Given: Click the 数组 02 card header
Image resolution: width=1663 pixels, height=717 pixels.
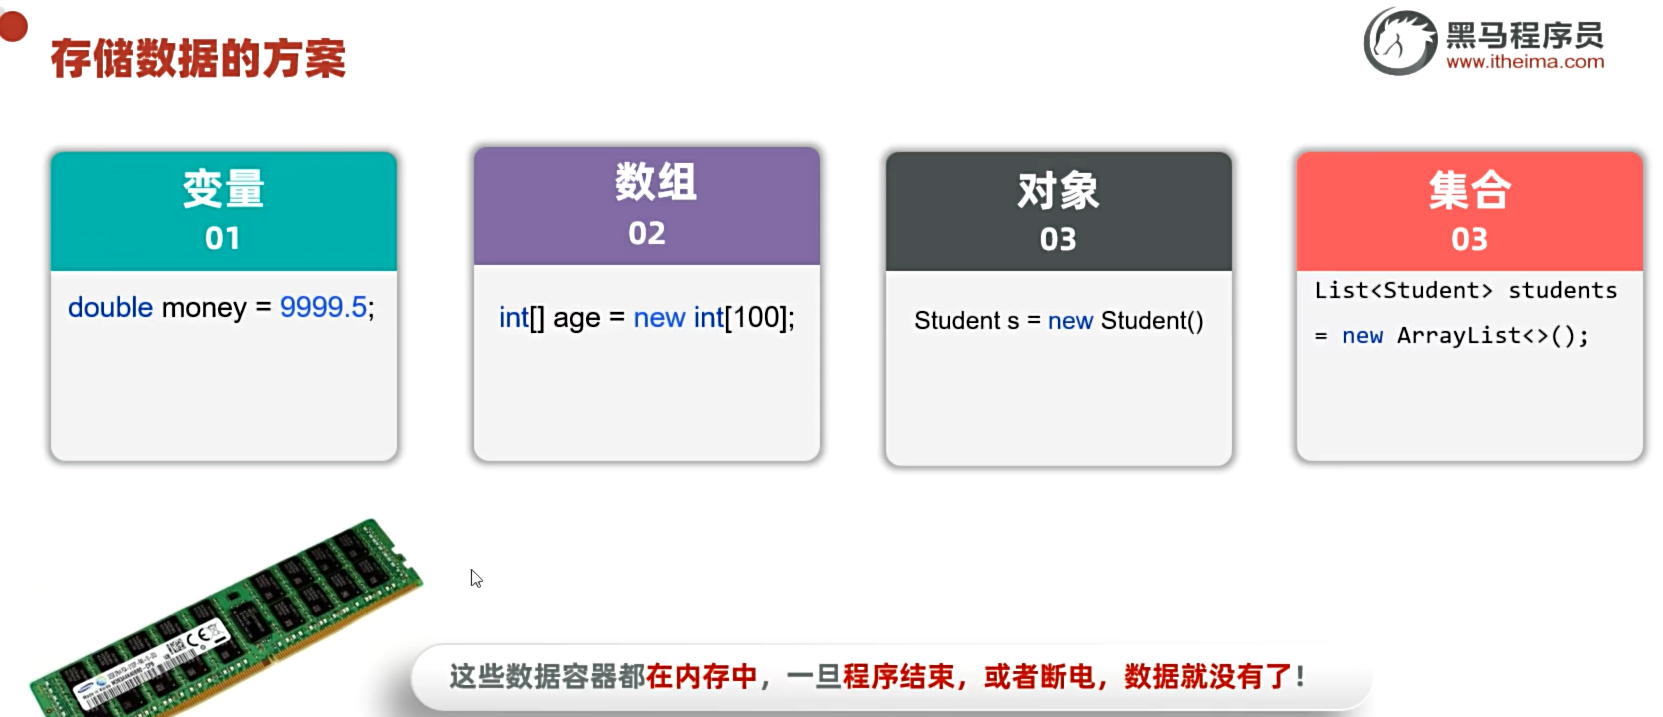Looking at the screenshot, I should [647, 206].
